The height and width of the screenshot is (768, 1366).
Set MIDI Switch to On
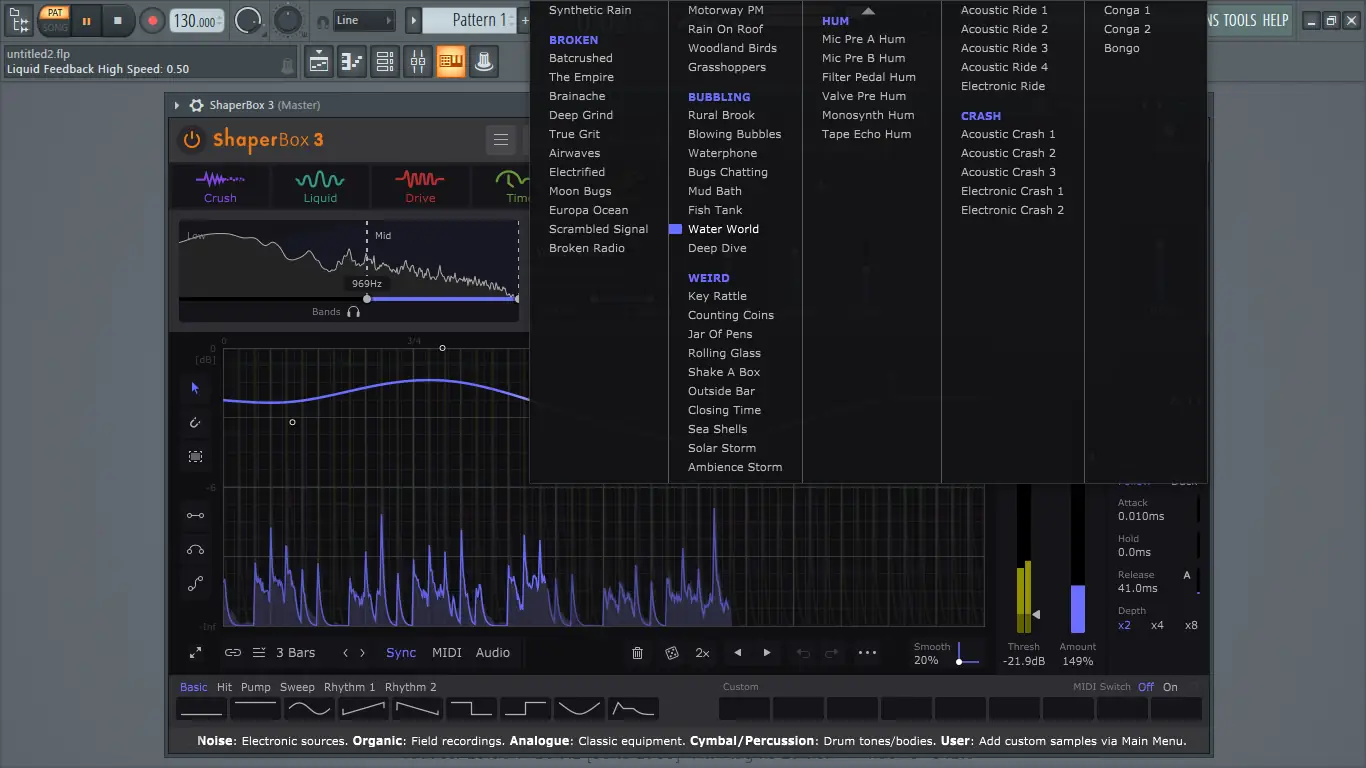(x=1170, y=687)
